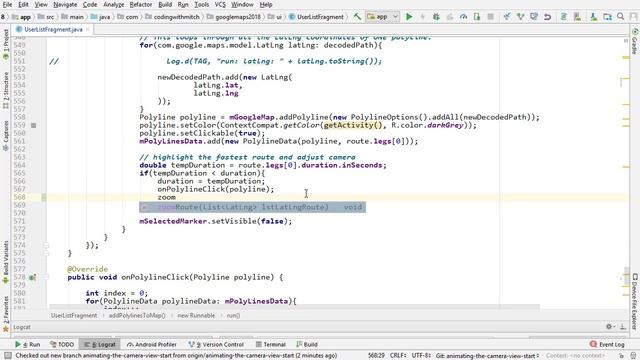Click addPolylinesToMap() in editor breadcrumb
Viewport: 640px width, 360px height.
137,316
